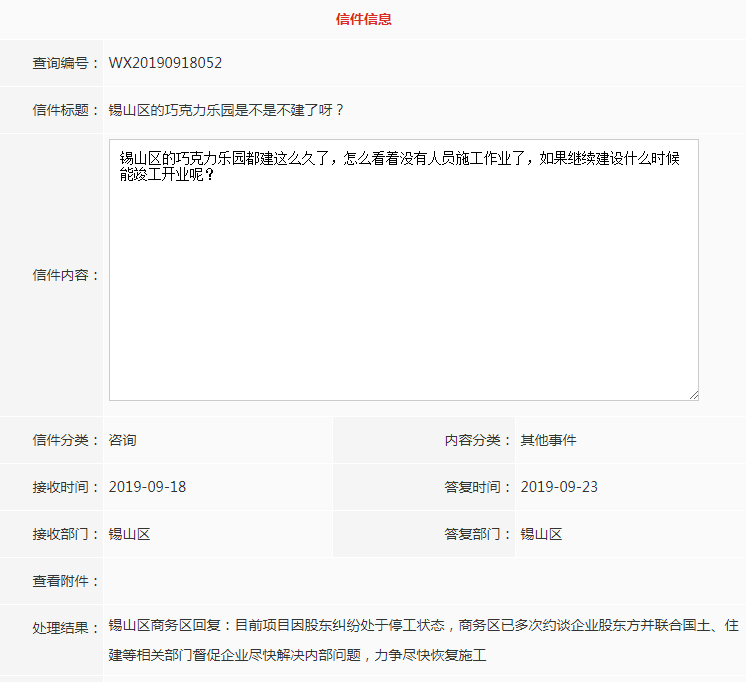Click the 其他事件 content category value

(548, 440)
